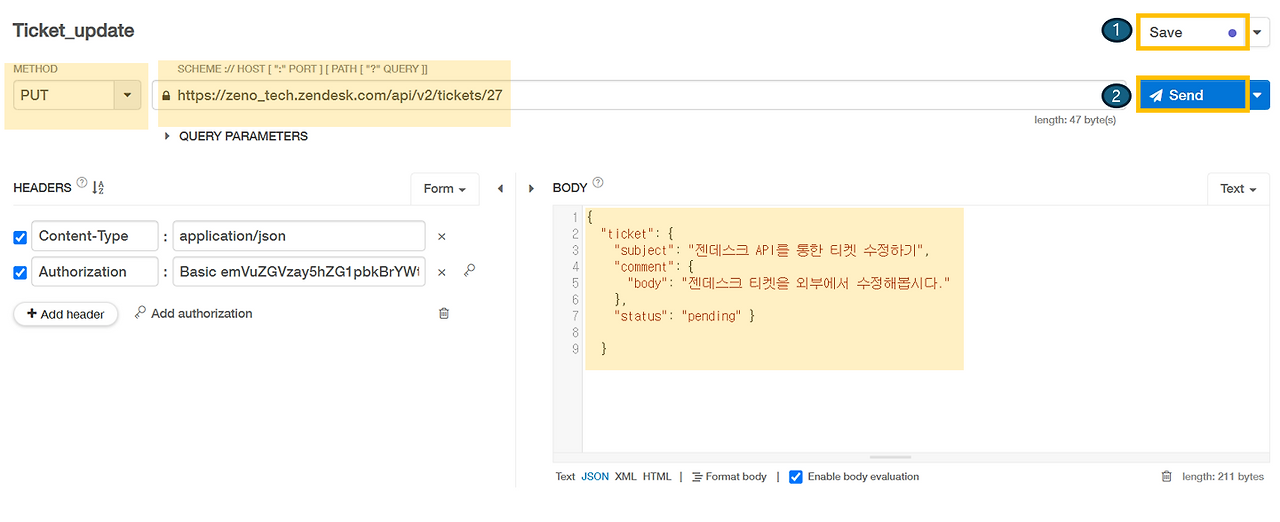
Task: Click the BODY help question icon
Action: 598,183
